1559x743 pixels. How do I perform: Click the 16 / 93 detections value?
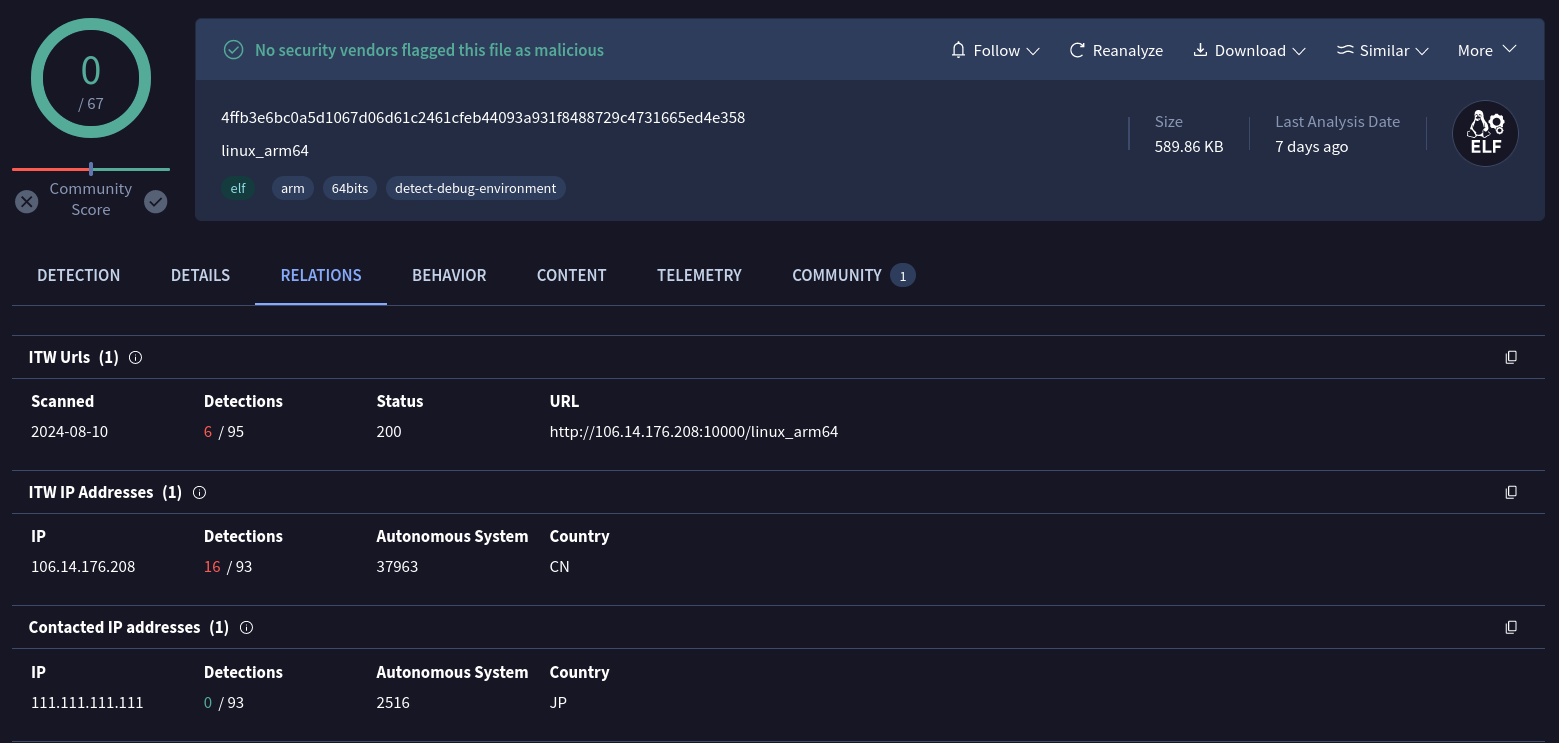coord(228,567)
